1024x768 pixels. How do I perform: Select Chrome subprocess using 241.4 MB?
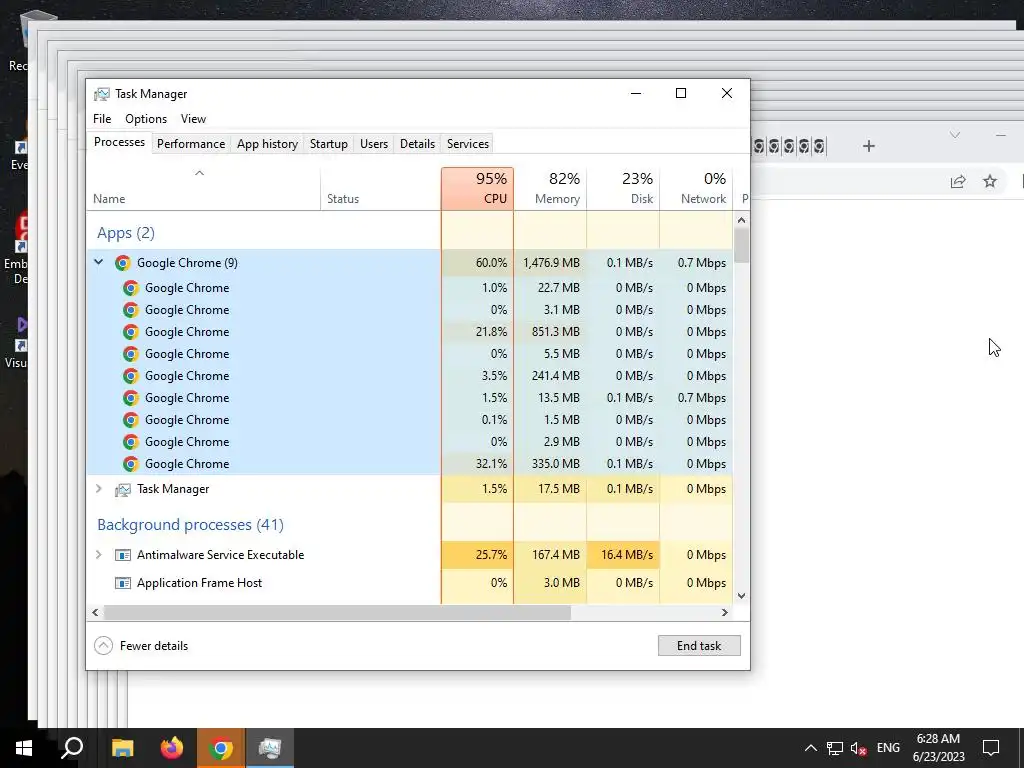409,376
